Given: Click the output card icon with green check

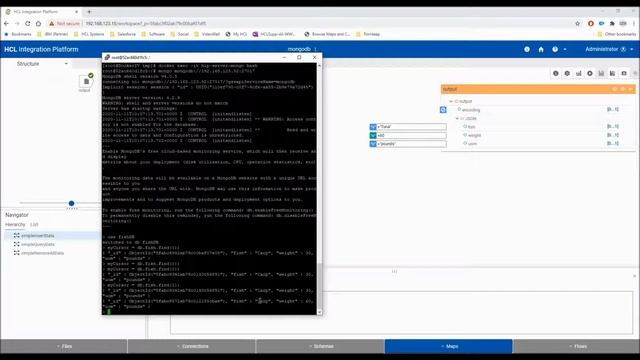Looking at the screenshot, I should [86, 81].
